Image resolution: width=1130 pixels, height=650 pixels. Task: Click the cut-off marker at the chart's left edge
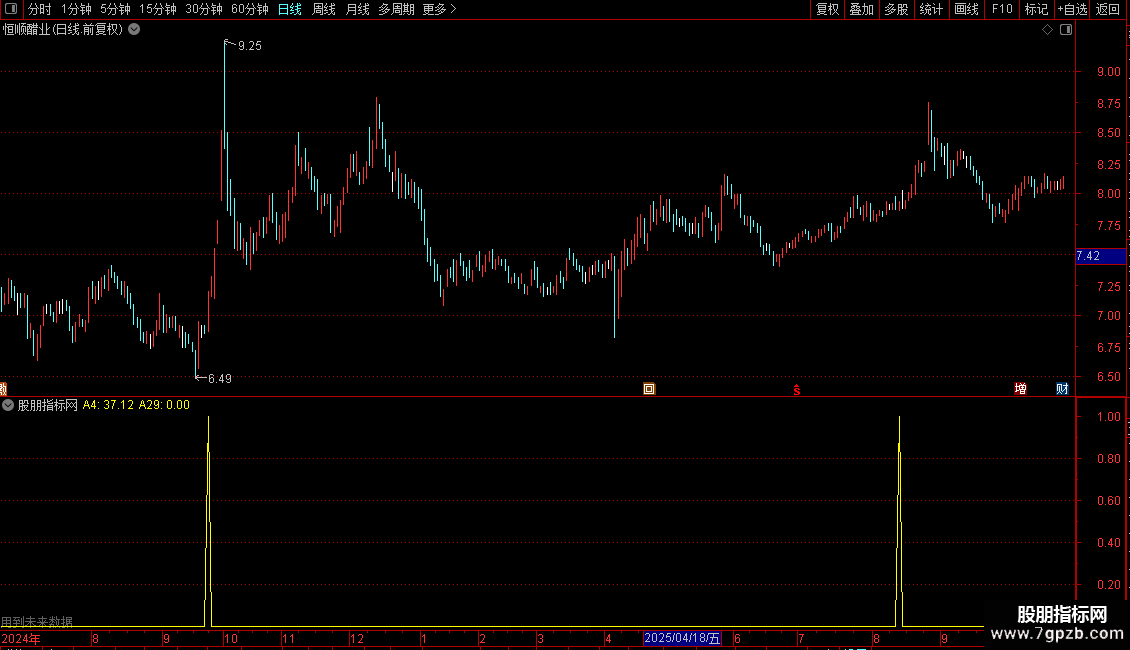tap(3, 389)
